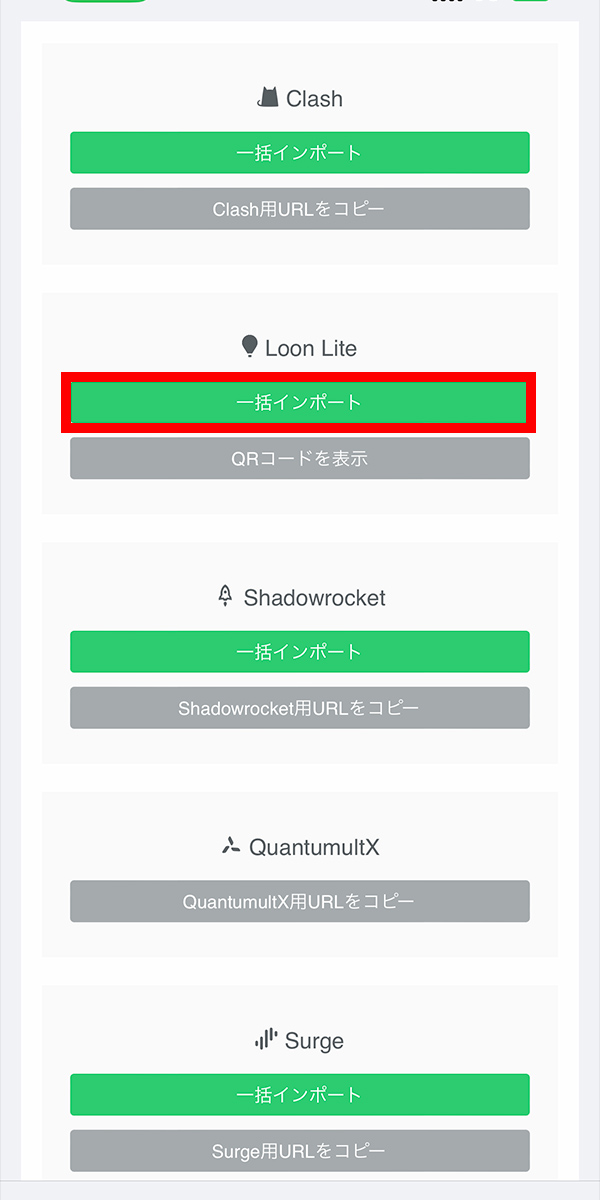Screen dimensions: 600x1200
Task: Copy the Shadowrocket 用 URL
Action: coord(299,707)
